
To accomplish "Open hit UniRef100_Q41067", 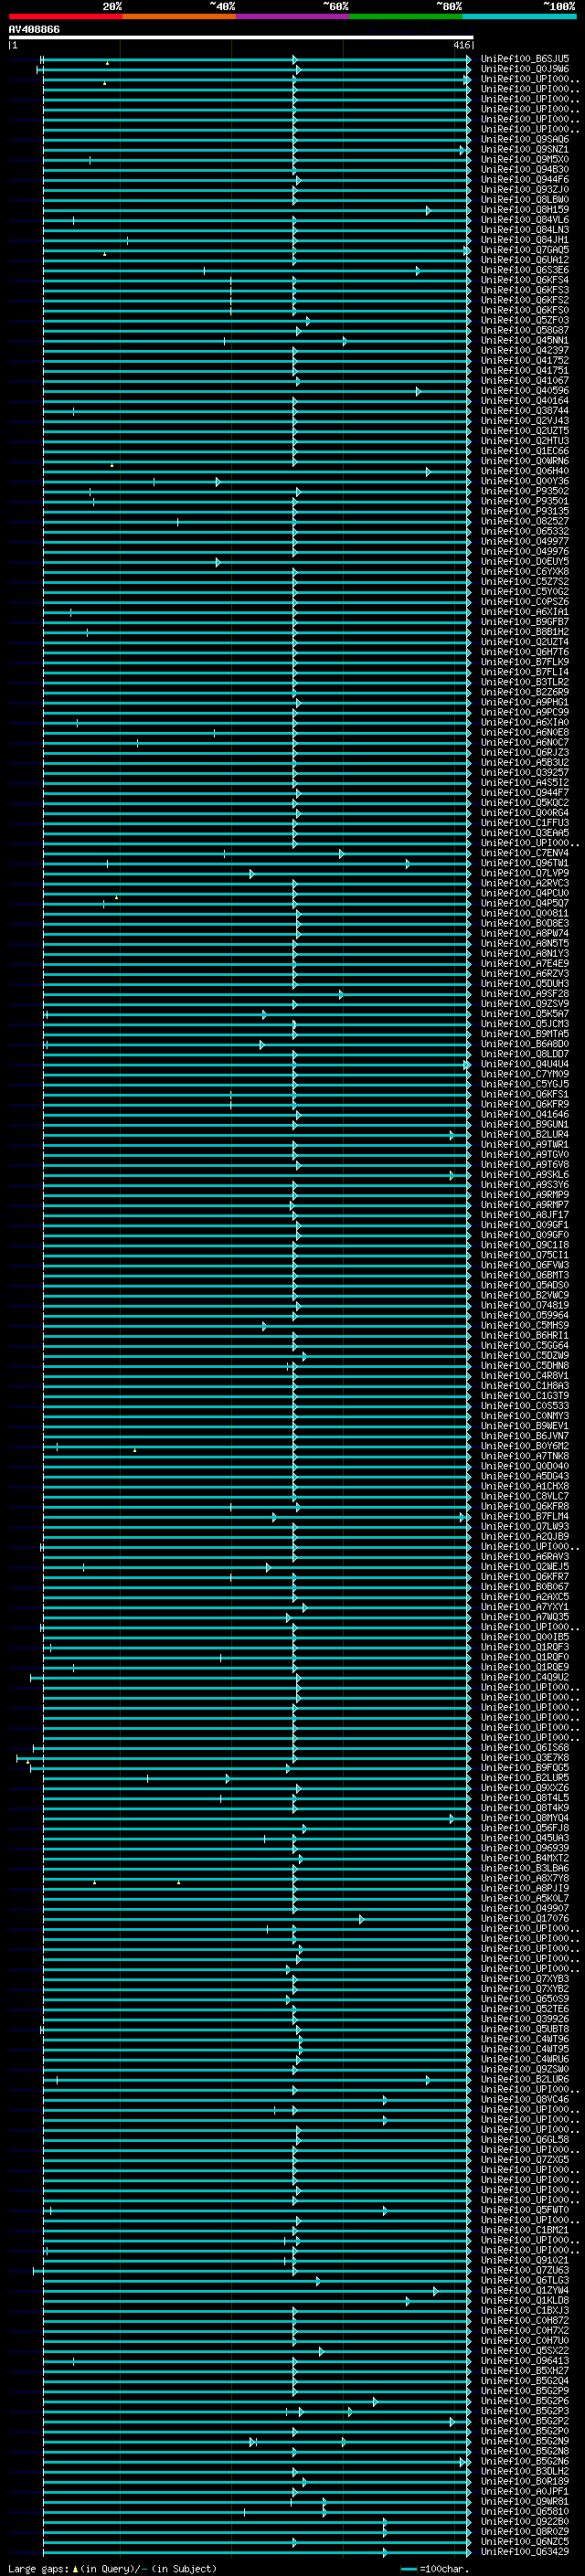I will point(525,381).
